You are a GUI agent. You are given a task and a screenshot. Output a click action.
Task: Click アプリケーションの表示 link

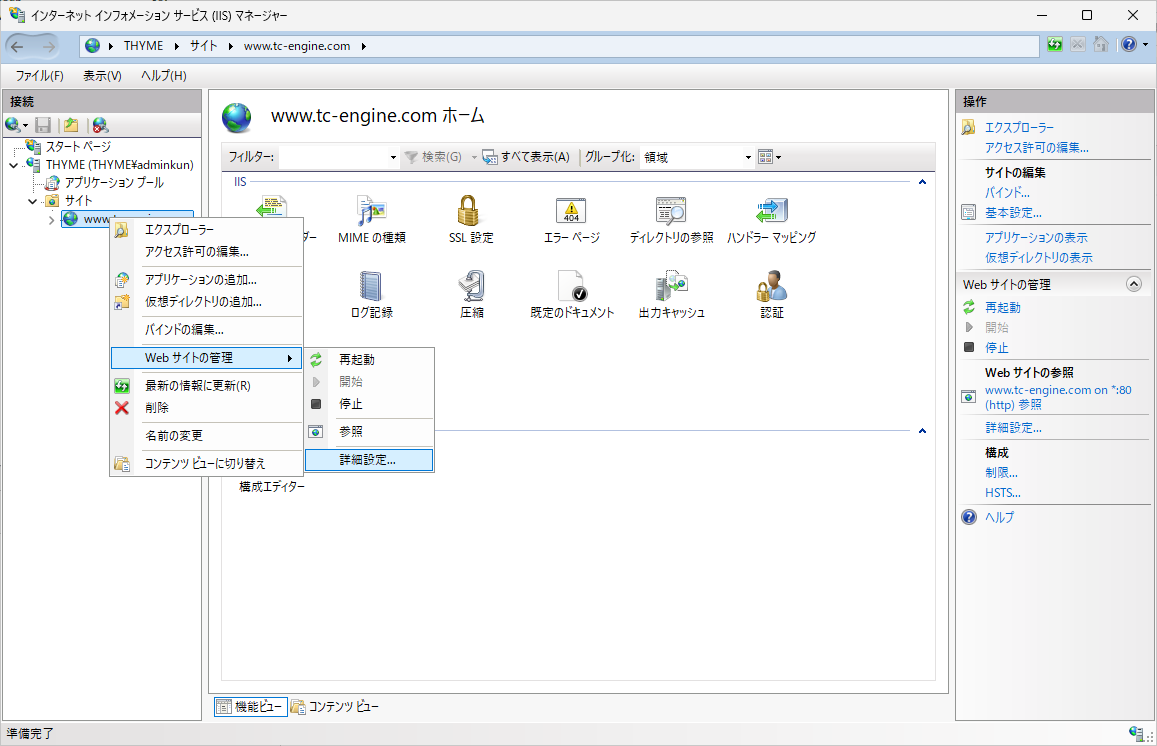click(x=1036, y=238)
